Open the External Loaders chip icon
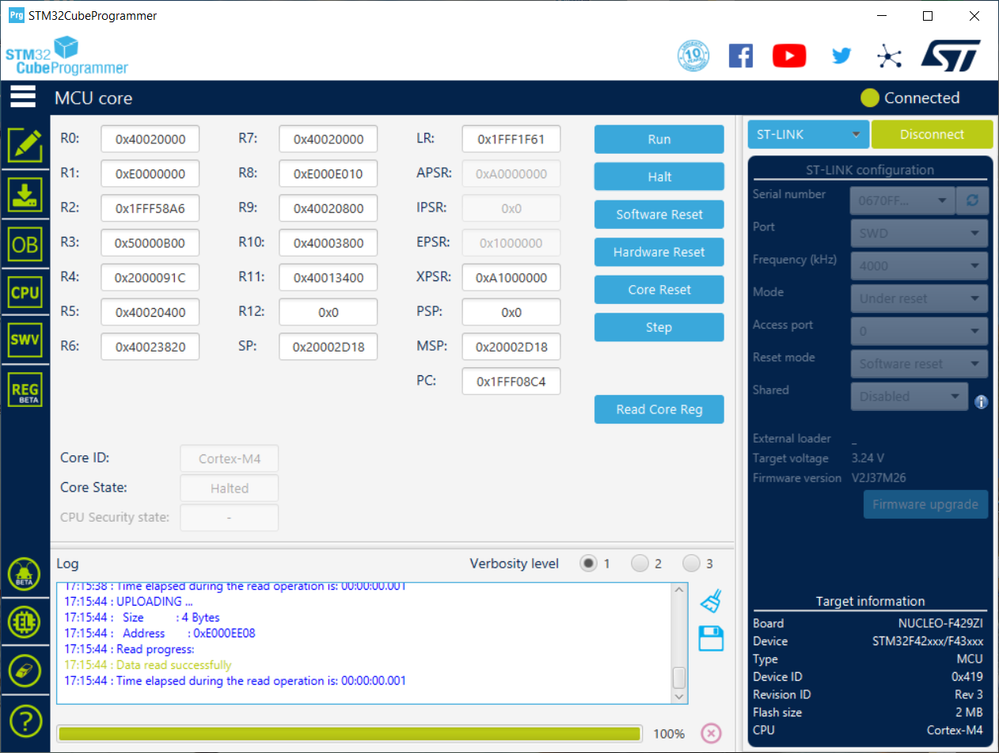Screen dimensions: 999x753 click(x=24, y=622)
